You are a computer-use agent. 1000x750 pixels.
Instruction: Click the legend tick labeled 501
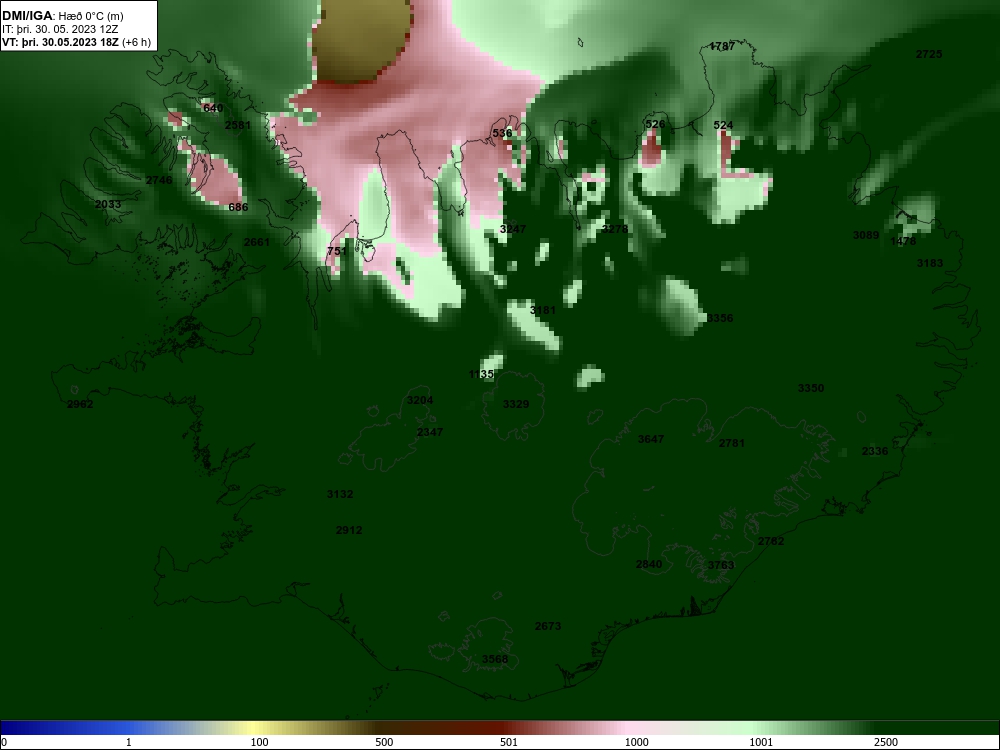(509, 742)
